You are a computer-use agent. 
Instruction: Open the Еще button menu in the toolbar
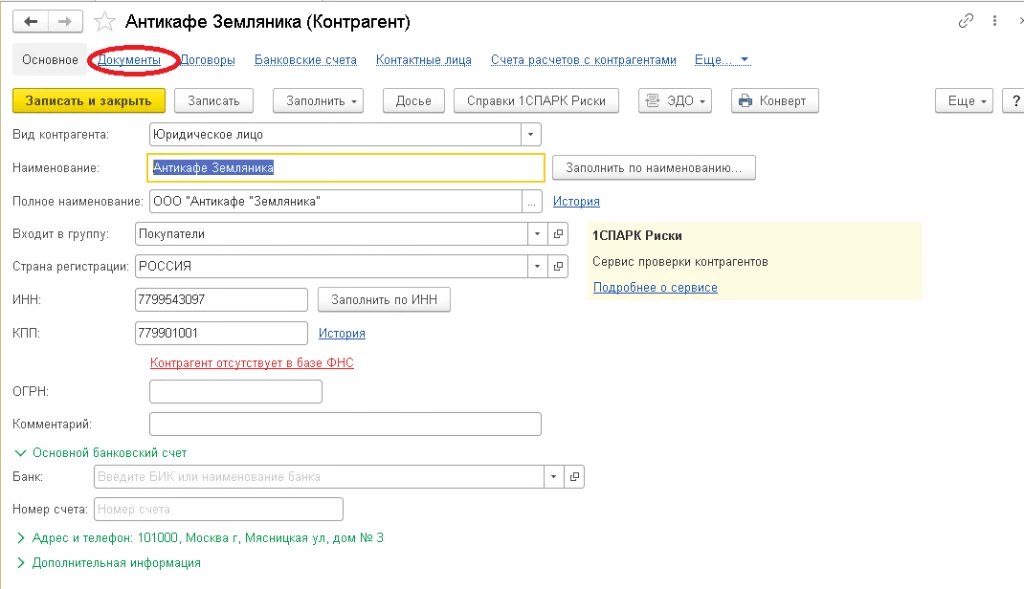(x=964, y=101)
